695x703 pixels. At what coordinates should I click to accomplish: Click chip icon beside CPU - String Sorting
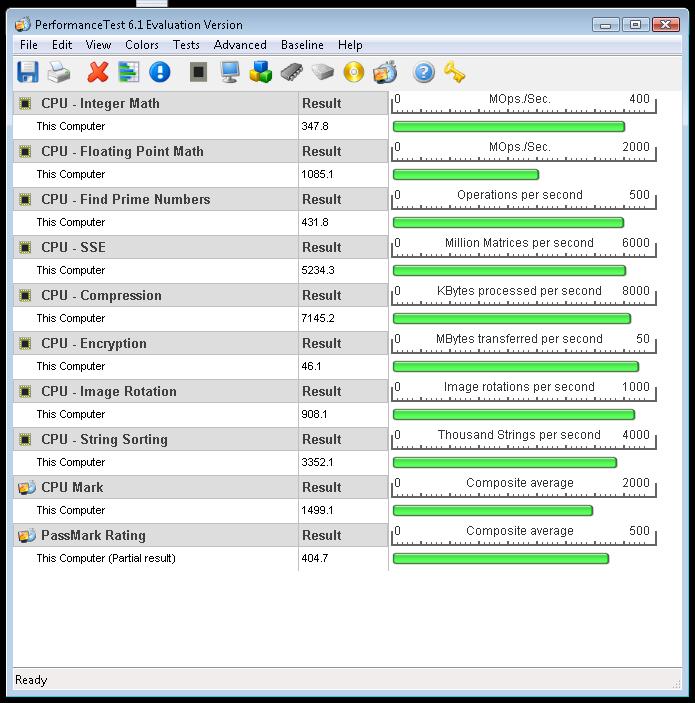tap(25, 439)
